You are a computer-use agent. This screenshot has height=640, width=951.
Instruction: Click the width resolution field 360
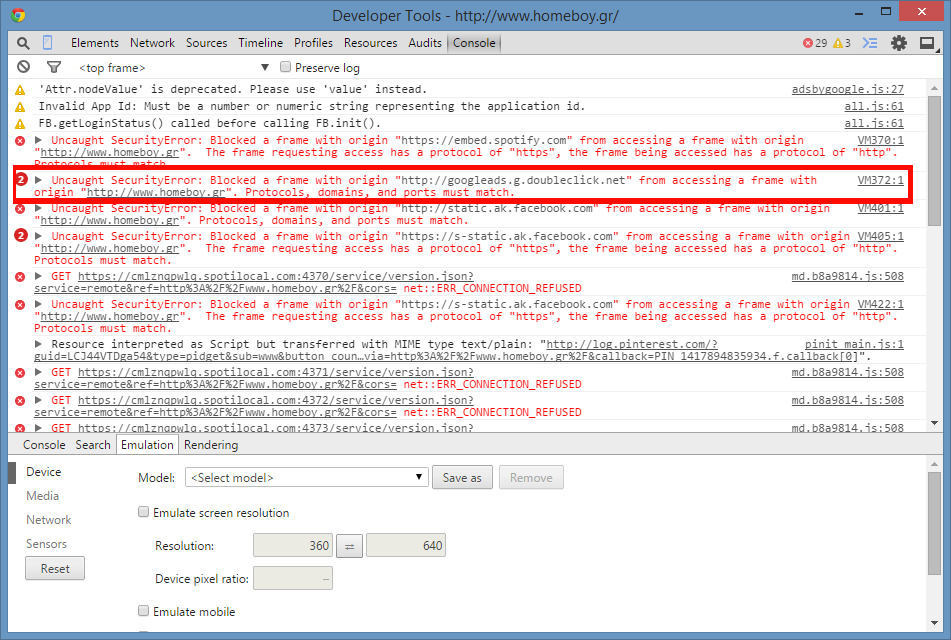click(x=293, y=545)
